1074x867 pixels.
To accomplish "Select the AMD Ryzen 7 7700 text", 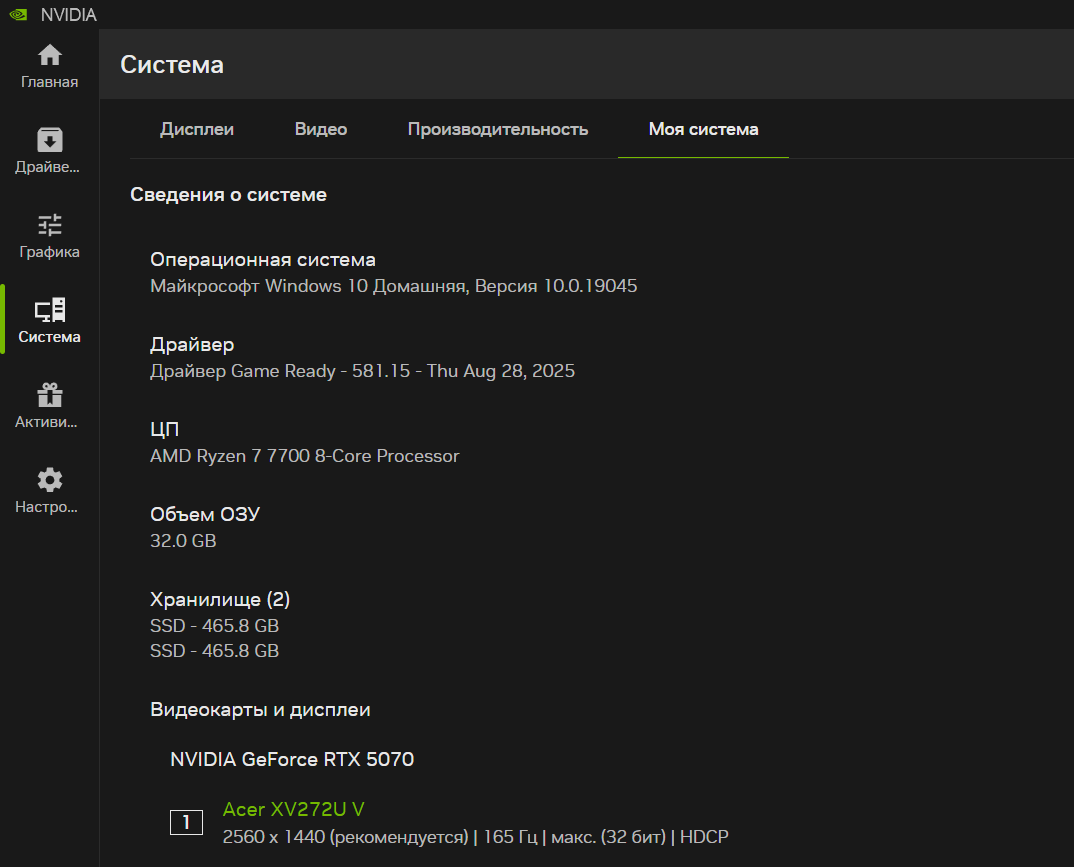I will pos(305,455).
